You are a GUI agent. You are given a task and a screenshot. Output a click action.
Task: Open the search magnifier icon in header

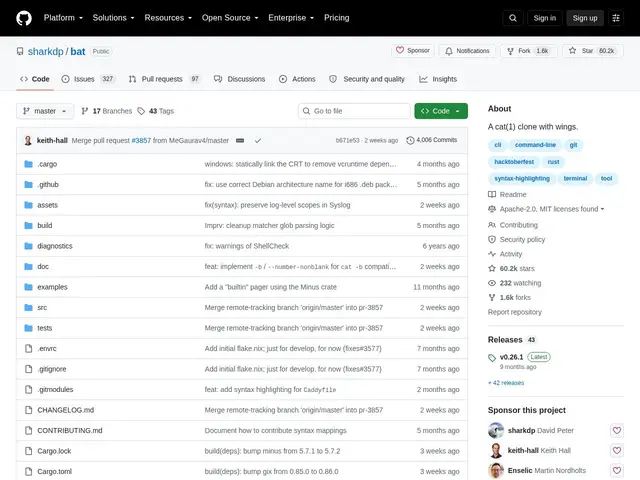pyautogui.click(x=513, y=18)
